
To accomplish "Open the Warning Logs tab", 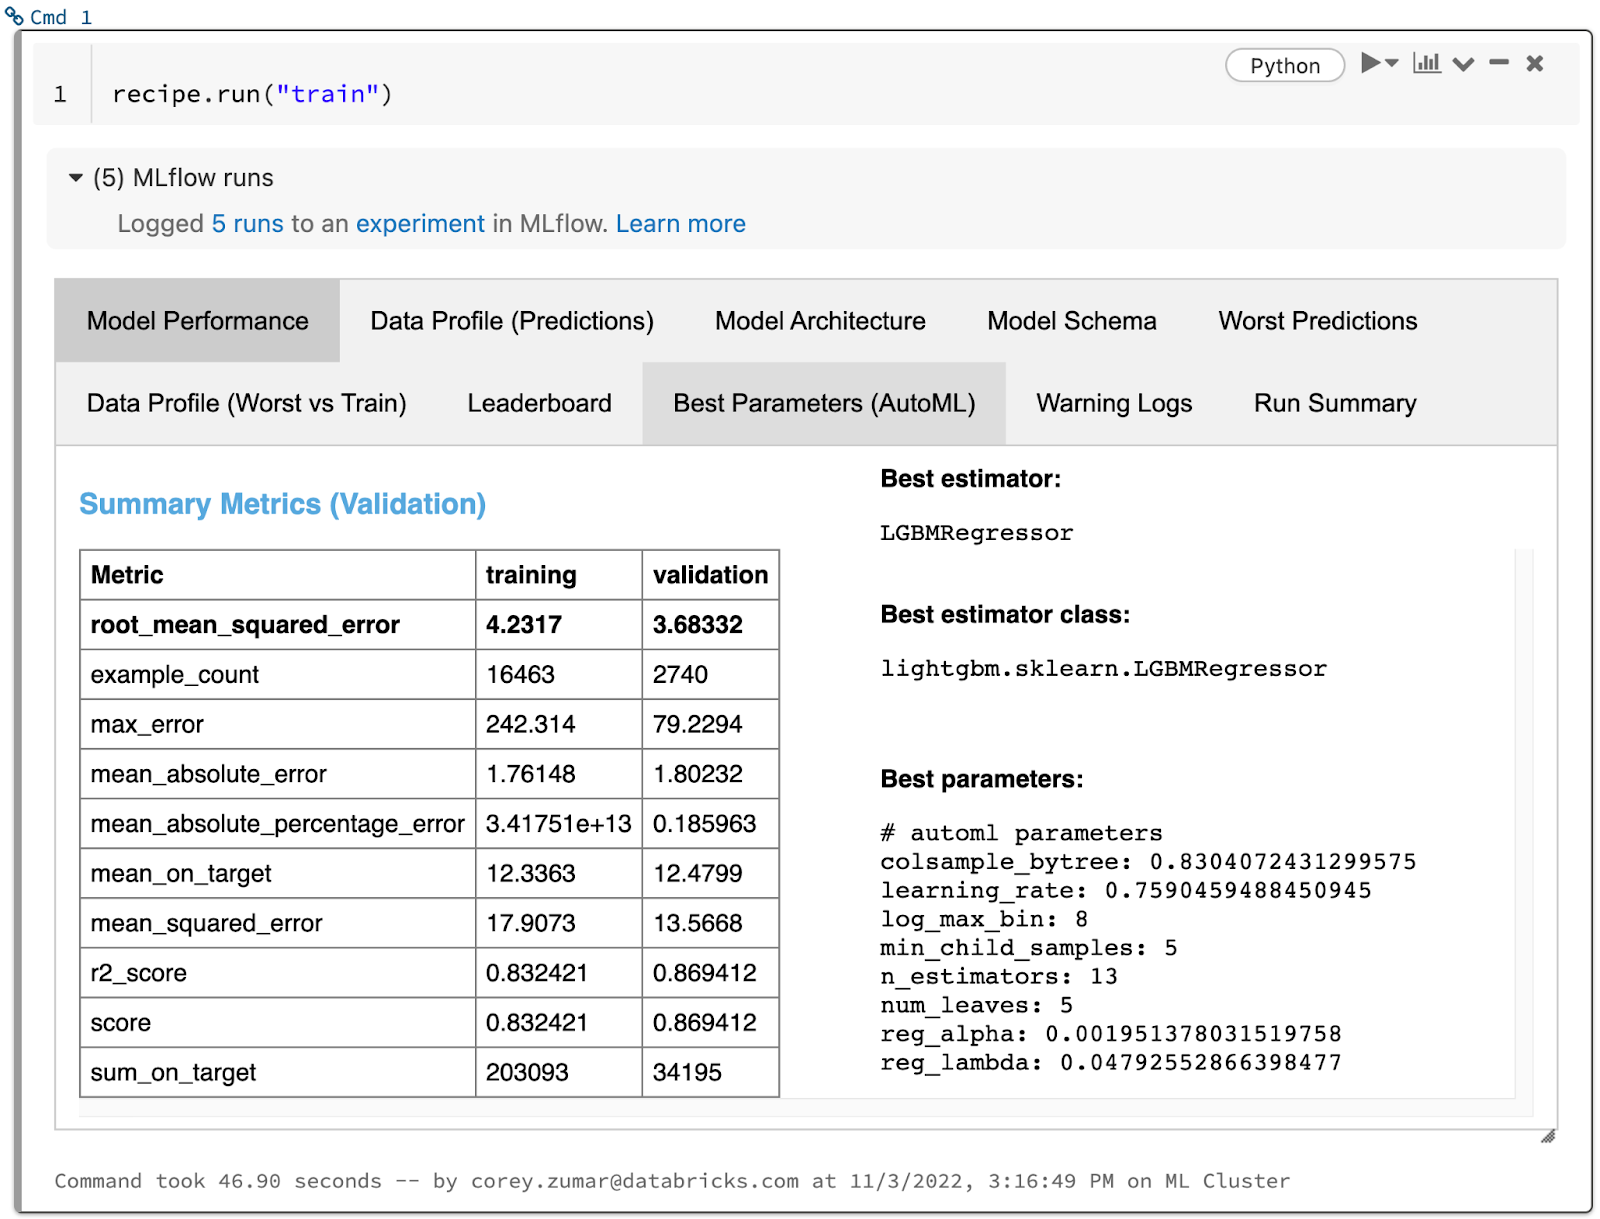I will coord(1114,403).
